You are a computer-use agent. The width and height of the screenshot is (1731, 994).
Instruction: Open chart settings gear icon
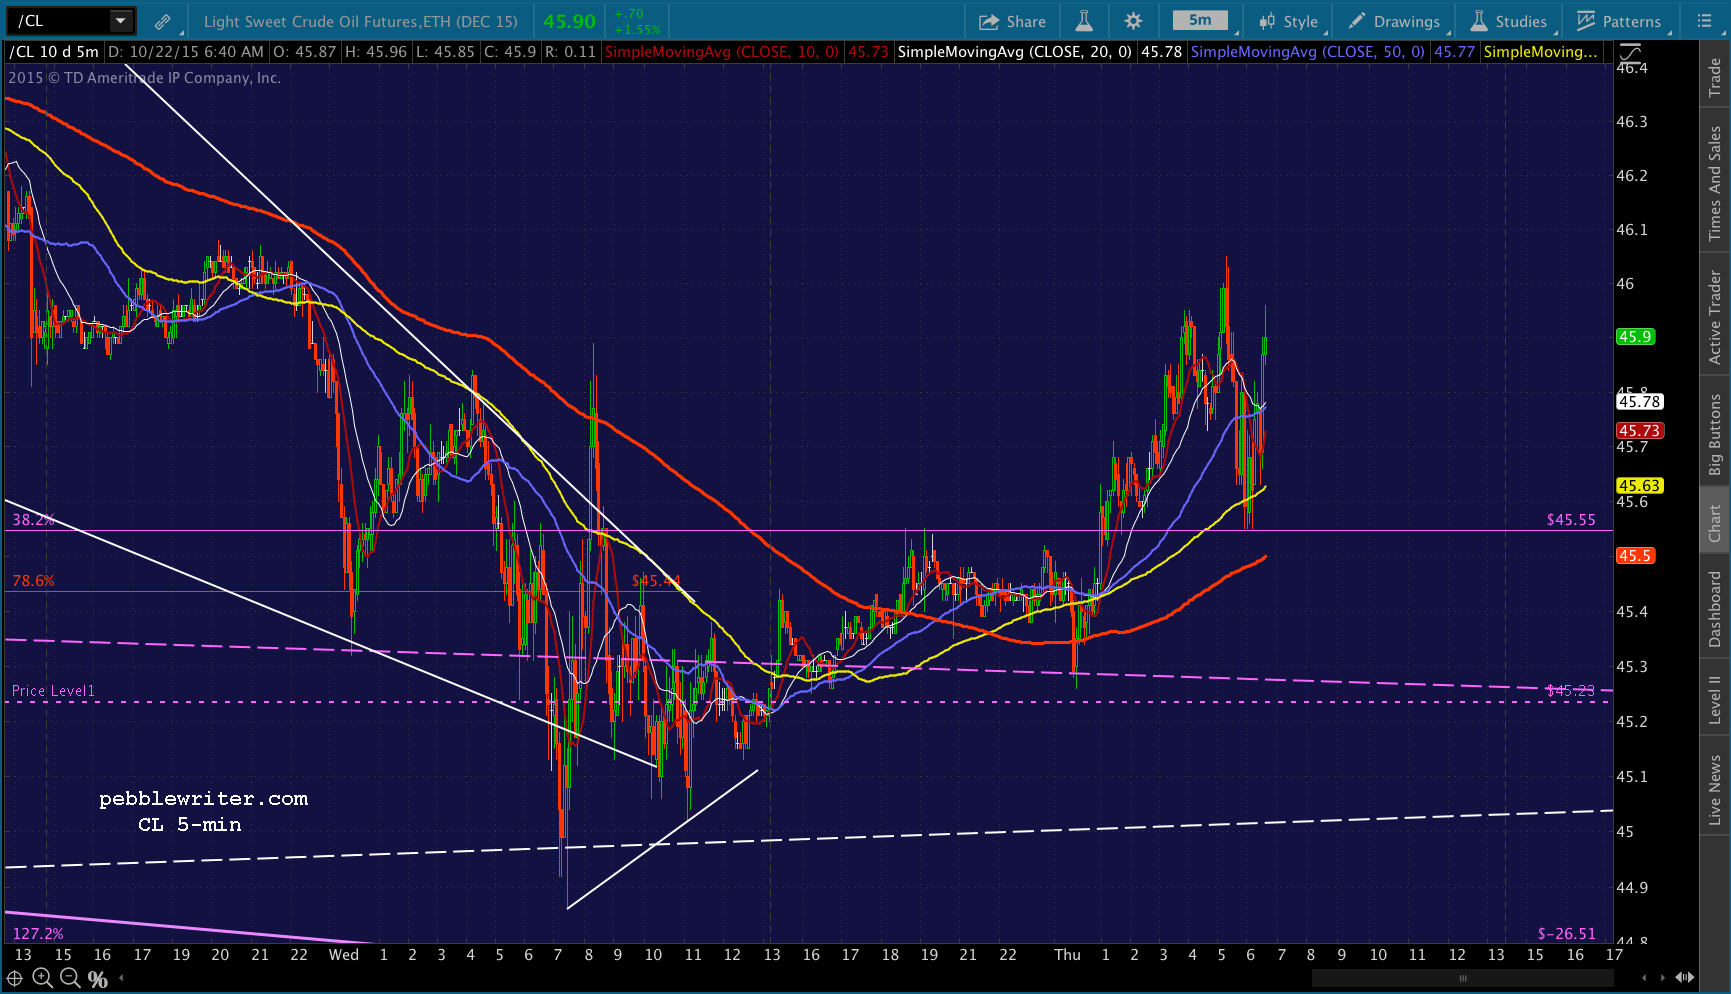[x=1133, y=21]
